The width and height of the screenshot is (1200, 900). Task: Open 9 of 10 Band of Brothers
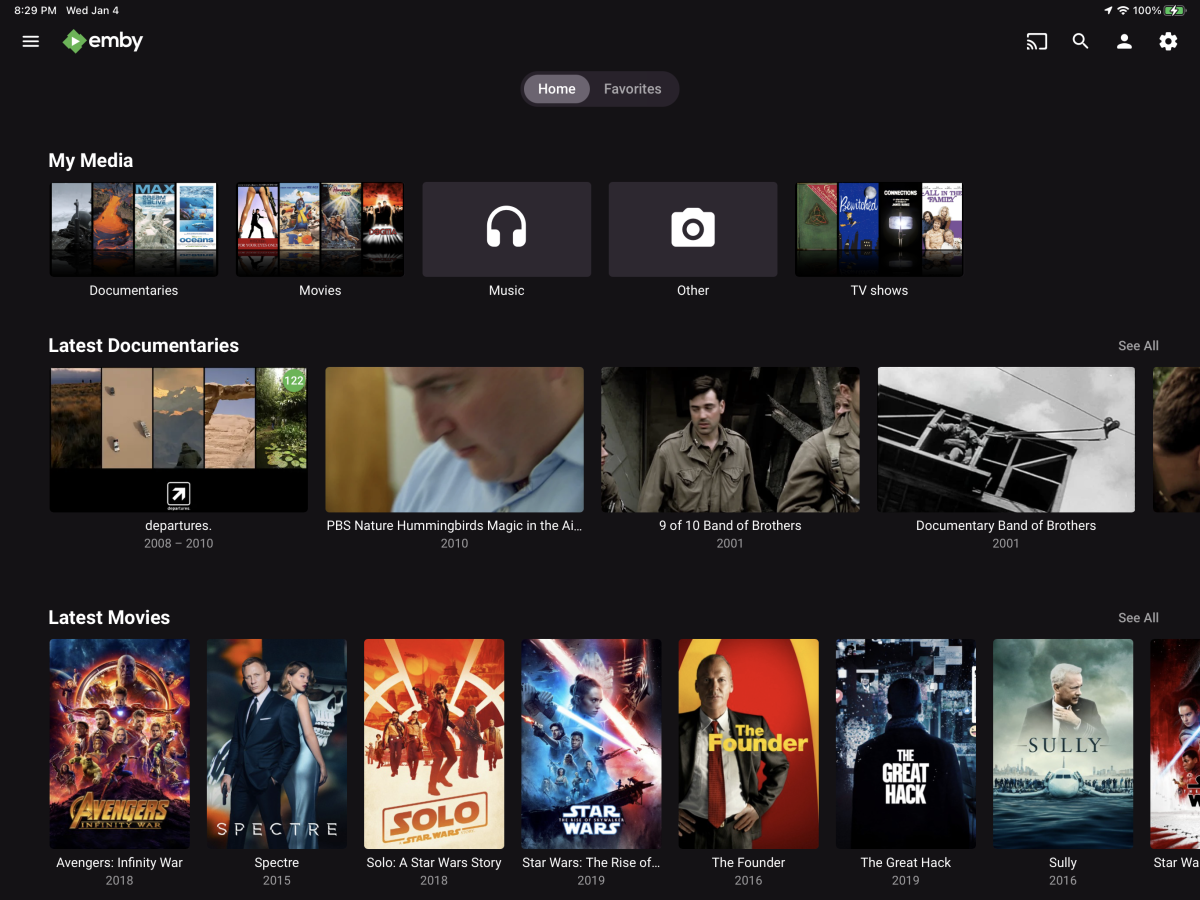click(730, 440)
